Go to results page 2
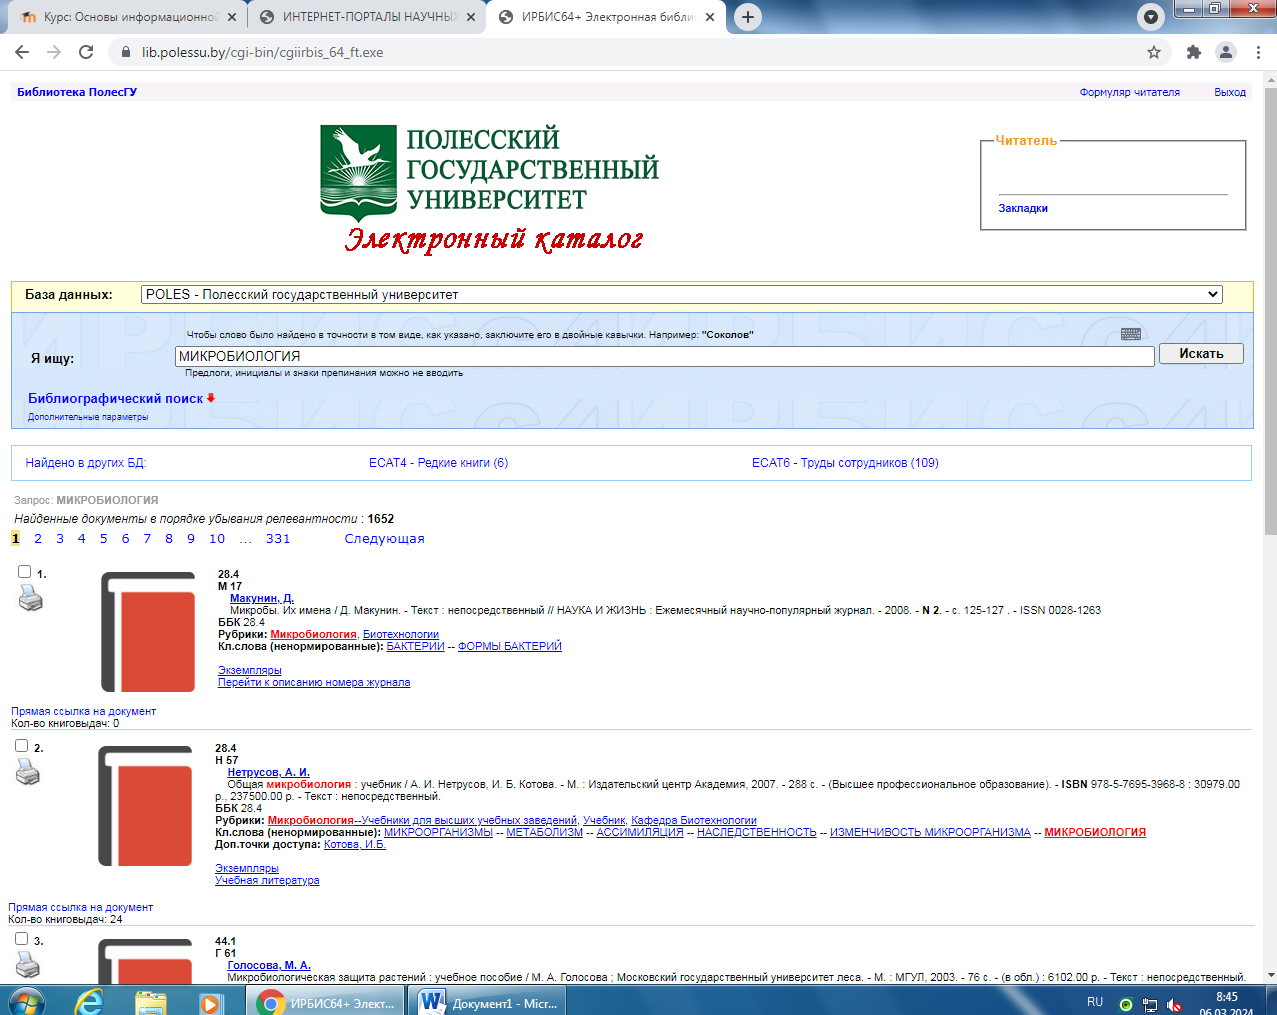The height and width of the screenshot is (1015, 1277). pos(38,538)
